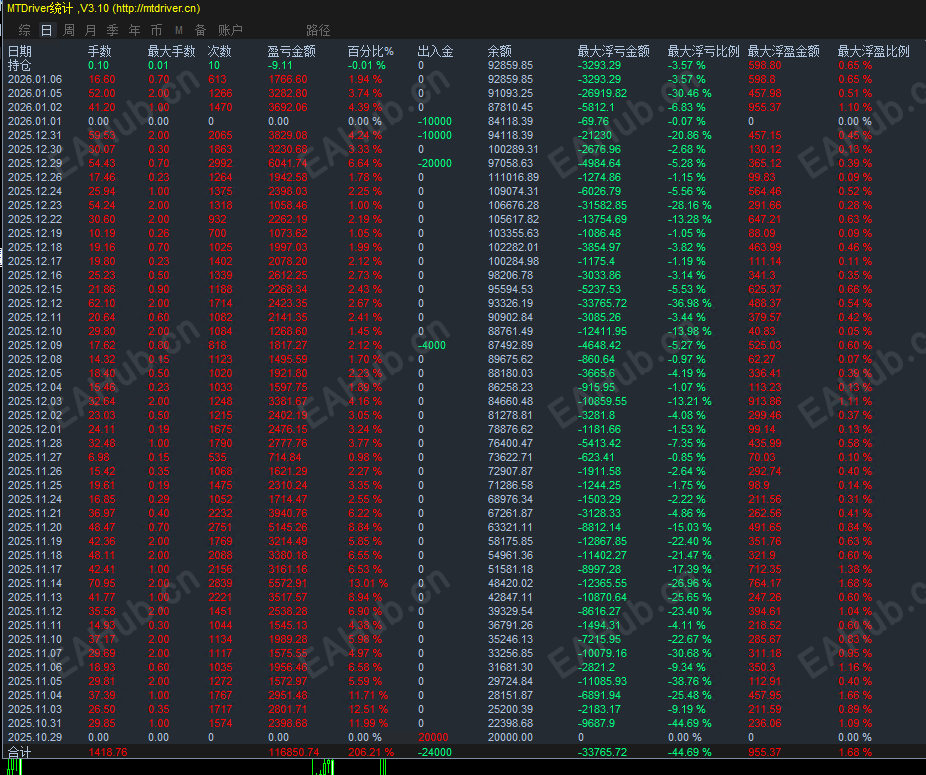Switch to the 年 yearly tab
This screenshot has width=926, height=775.
(135, 30)
